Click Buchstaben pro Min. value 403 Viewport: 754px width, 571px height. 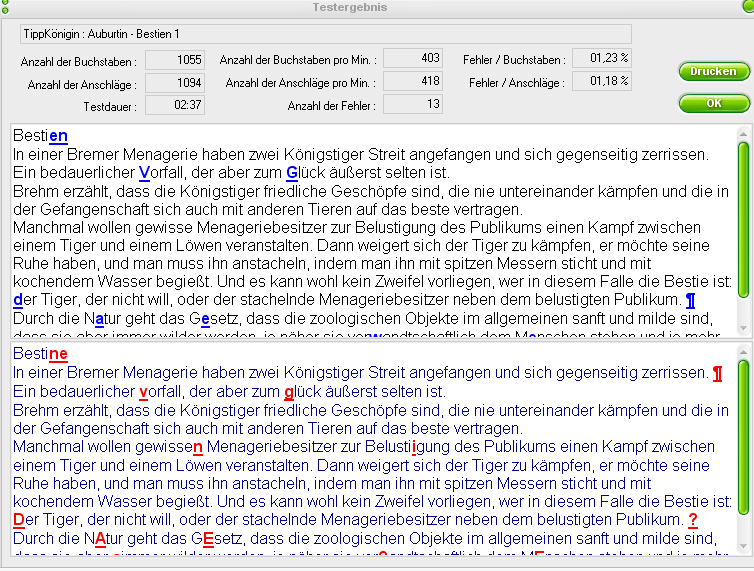tap(413, 58)
